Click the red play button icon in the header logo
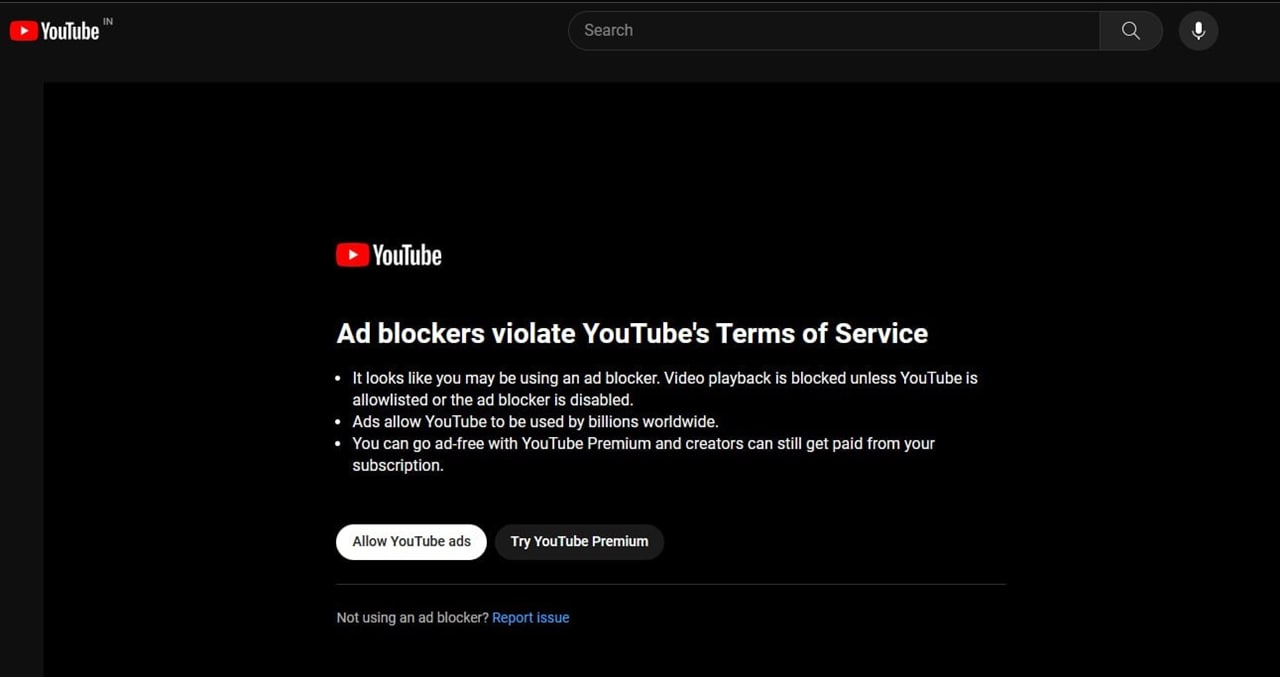Viewport: 1280px width, 677px height. pyautogui.click(x=22, y=30)
